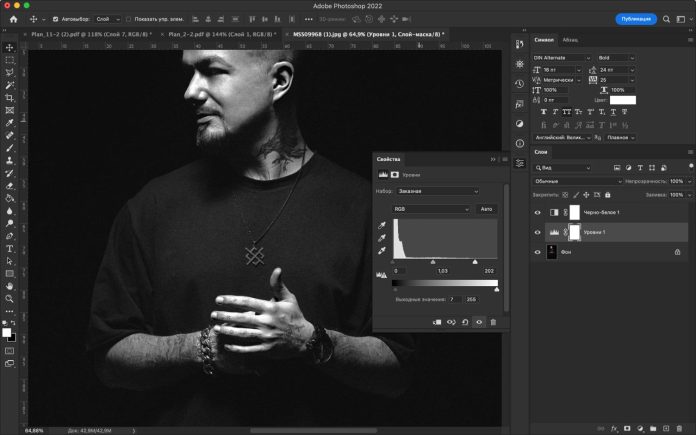Viewport: 696px width, 435px height.
Task: Select the Pen tool
Action: 9,236
